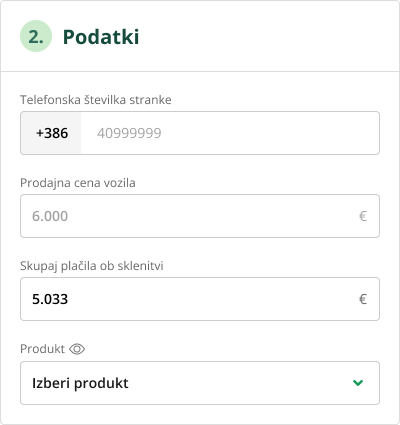Viewport: 400px width, 425px height.
Task: Click the Produkt field label text
Action: [42, 349]
